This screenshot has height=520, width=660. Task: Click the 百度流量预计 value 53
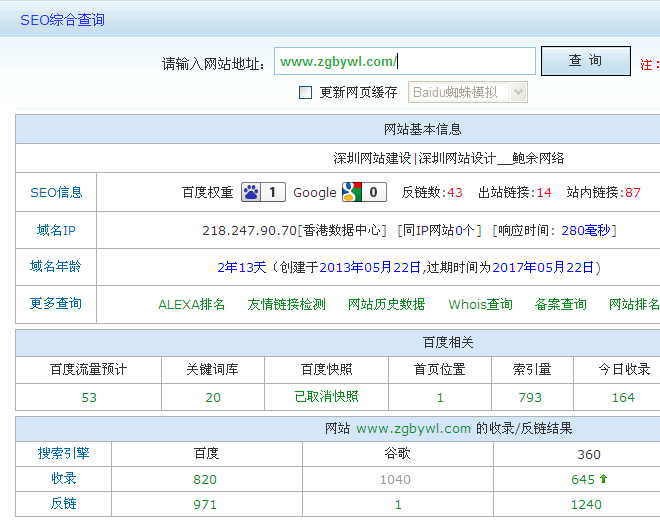[89, 397]
